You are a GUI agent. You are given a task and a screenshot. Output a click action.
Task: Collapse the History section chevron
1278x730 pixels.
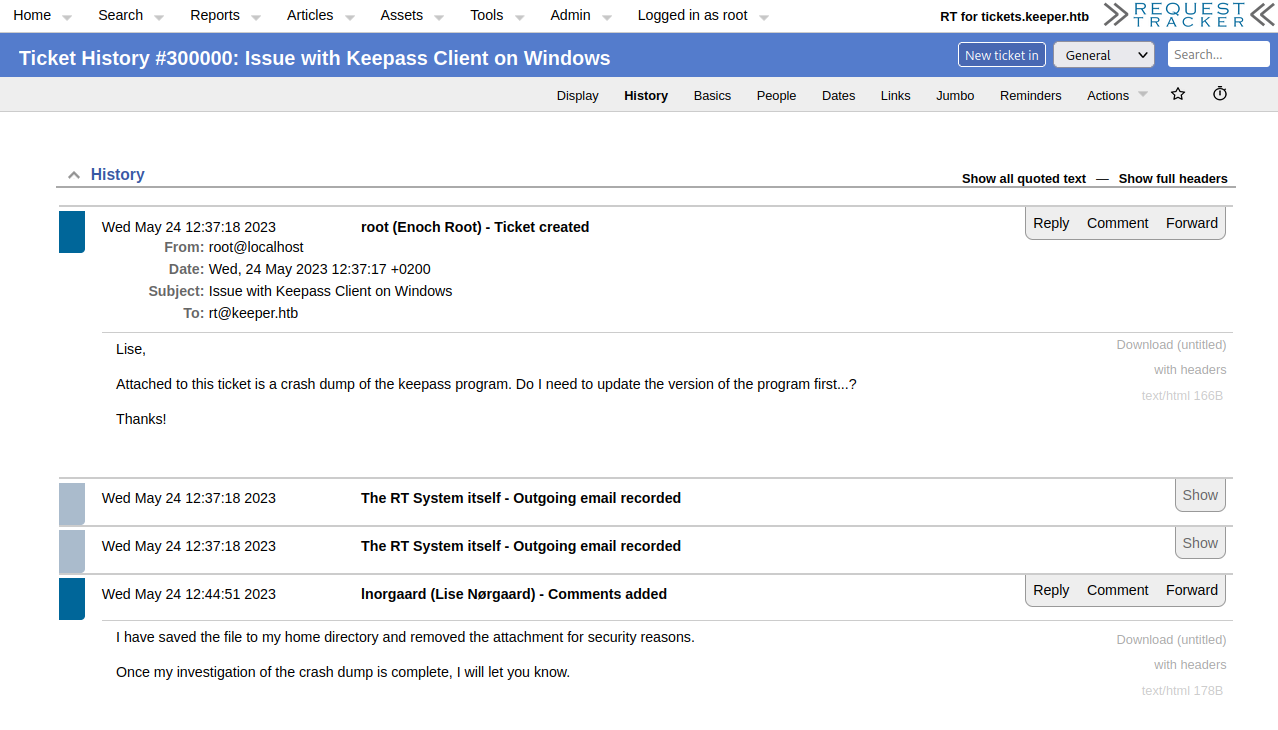(73, 175)
